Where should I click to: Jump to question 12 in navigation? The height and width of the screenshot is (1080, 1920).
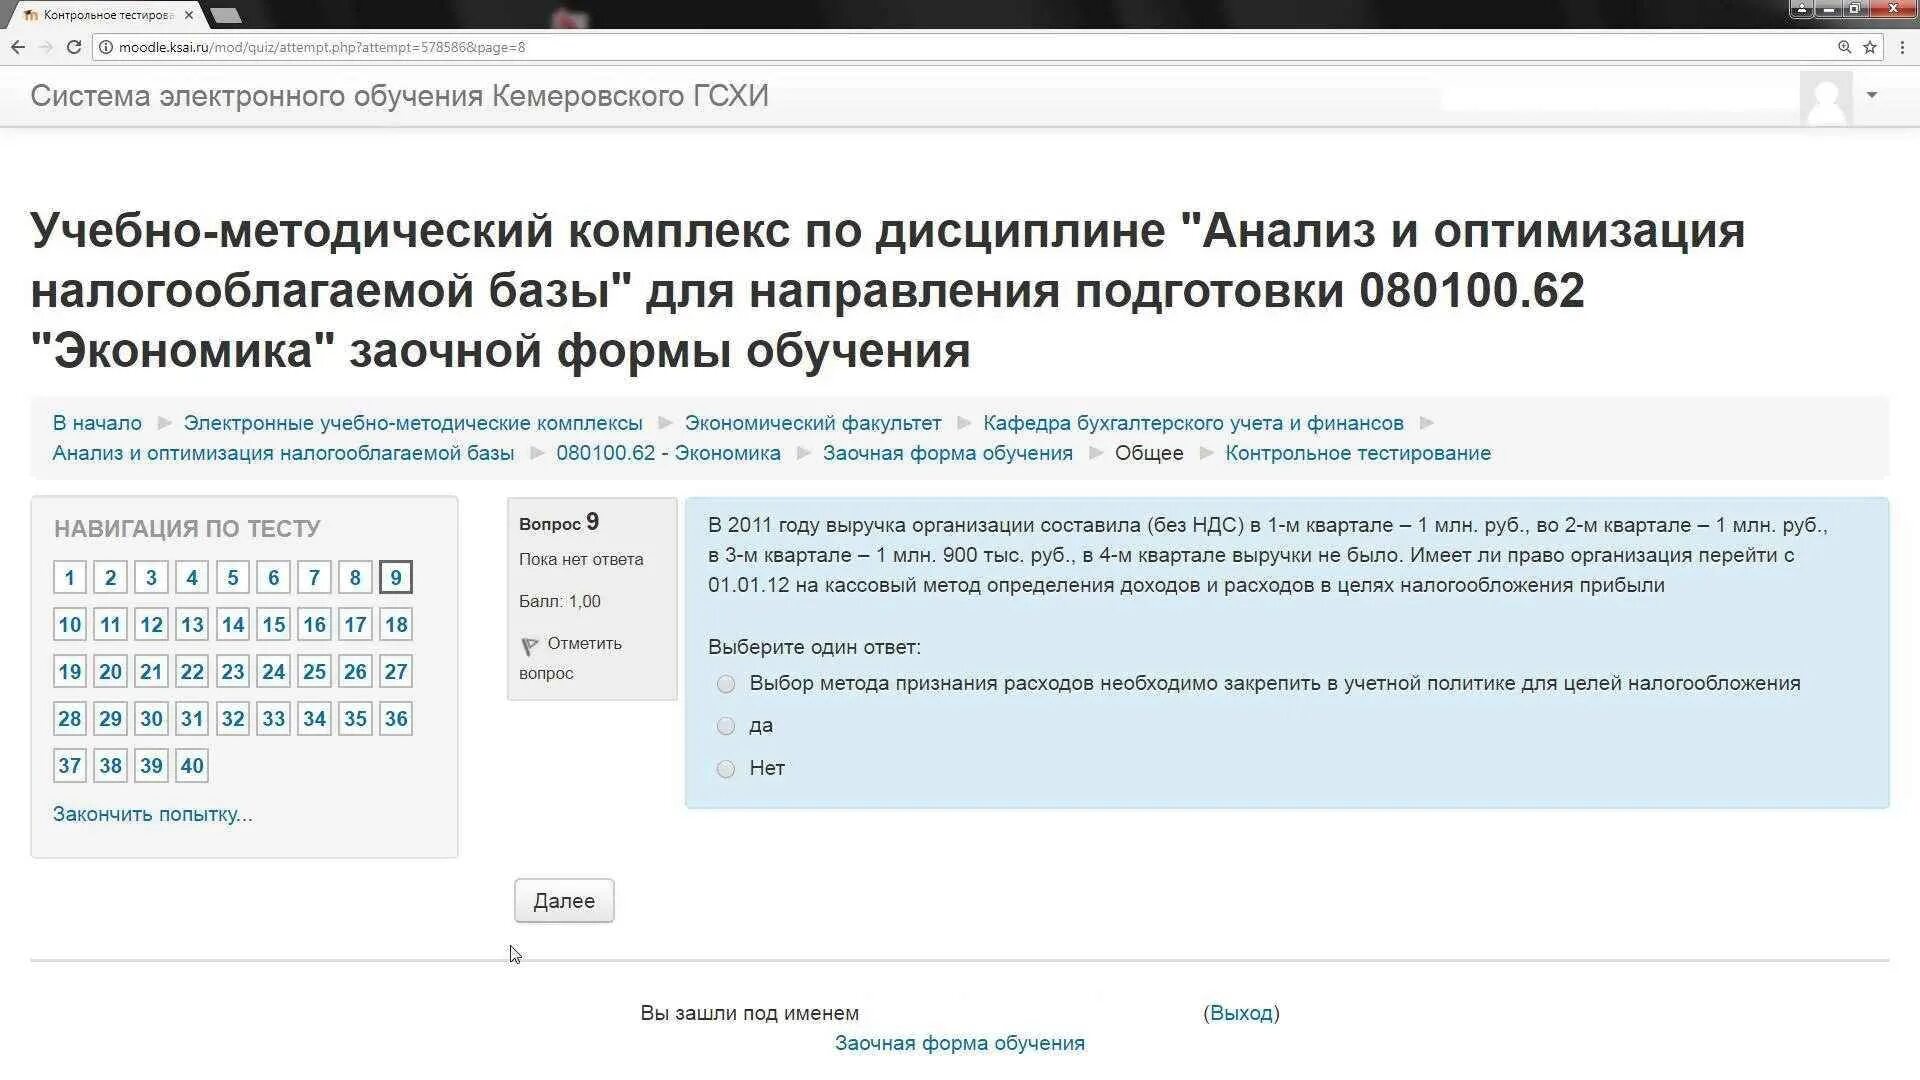(151, 625)
